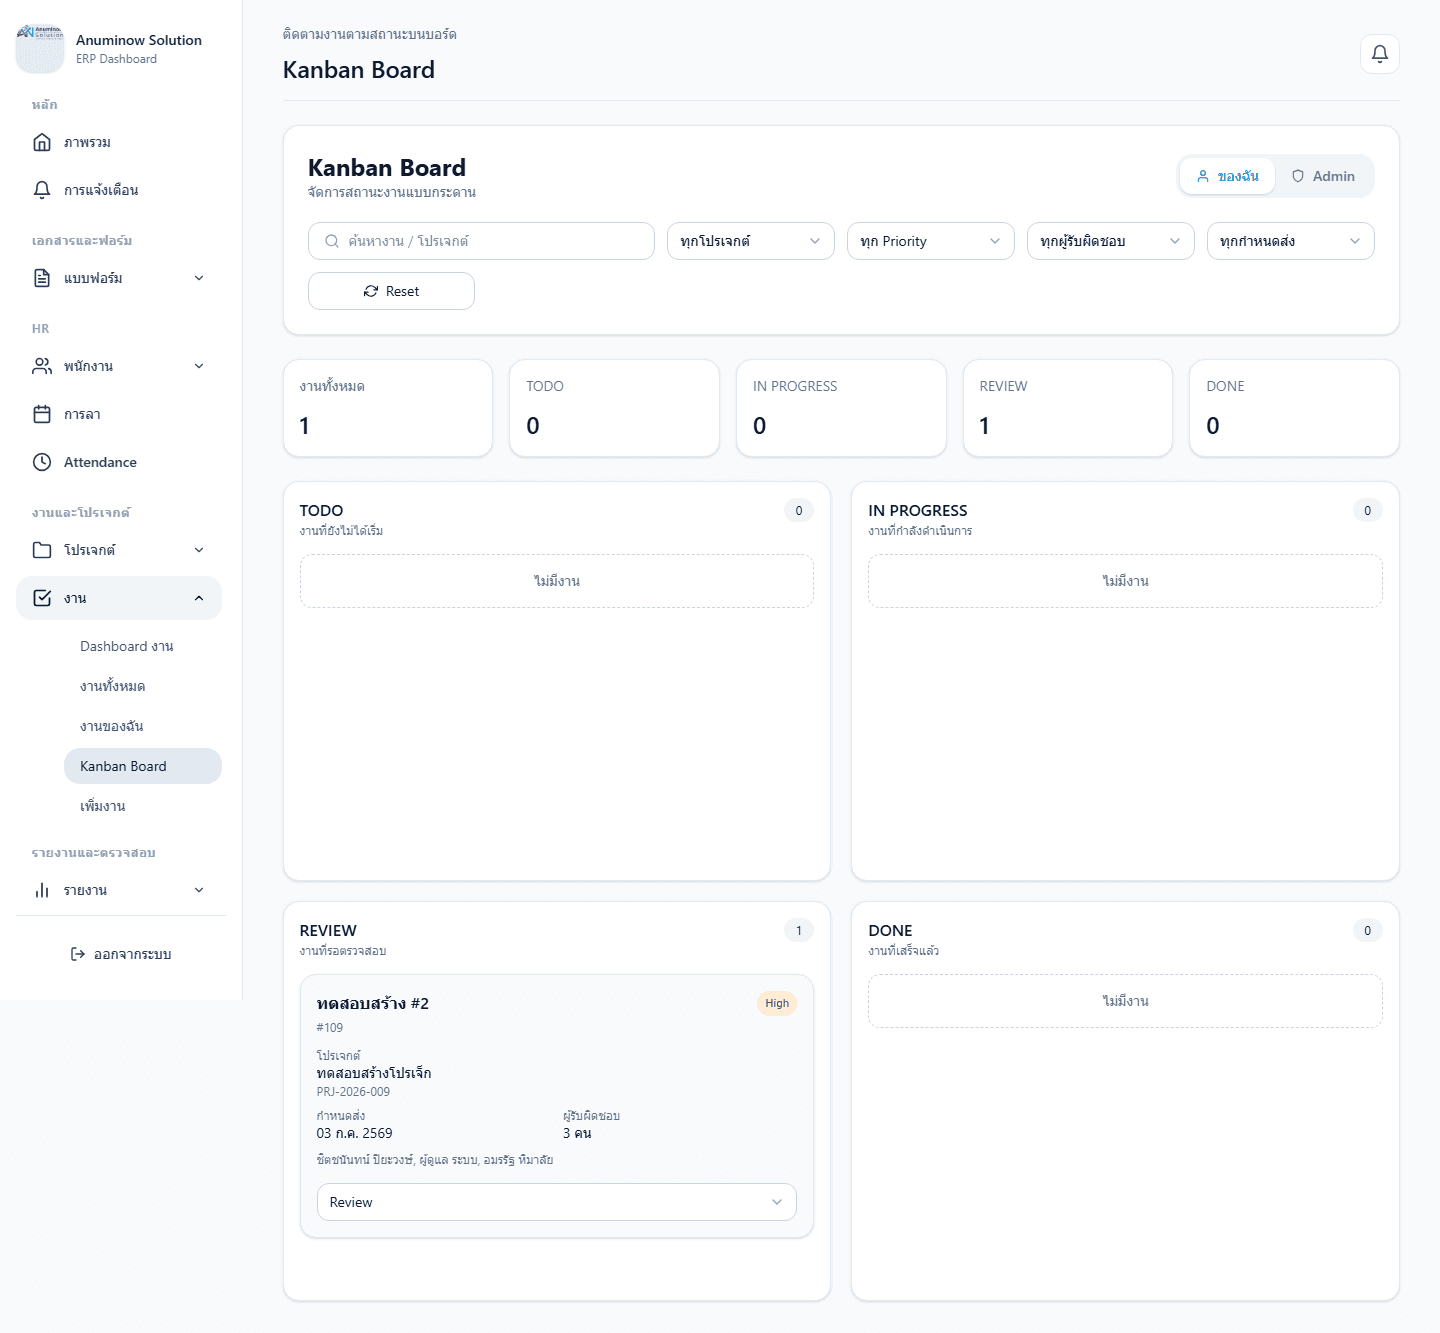Click task number #109

[x=330, y=1027]
